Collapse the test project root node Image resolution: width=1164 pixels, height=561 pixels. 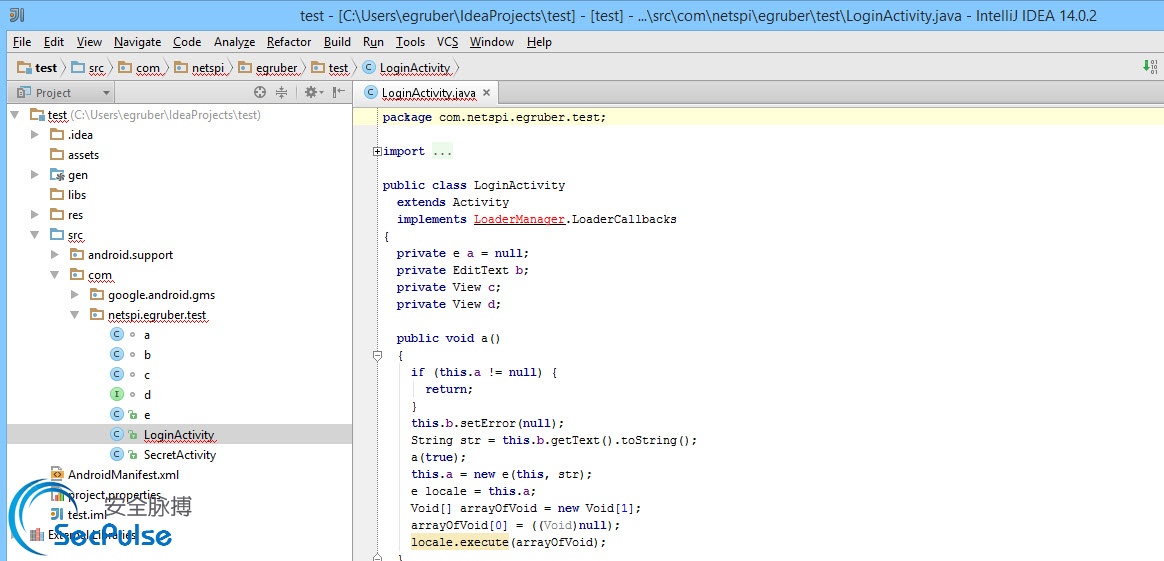[x=14, y=114]
